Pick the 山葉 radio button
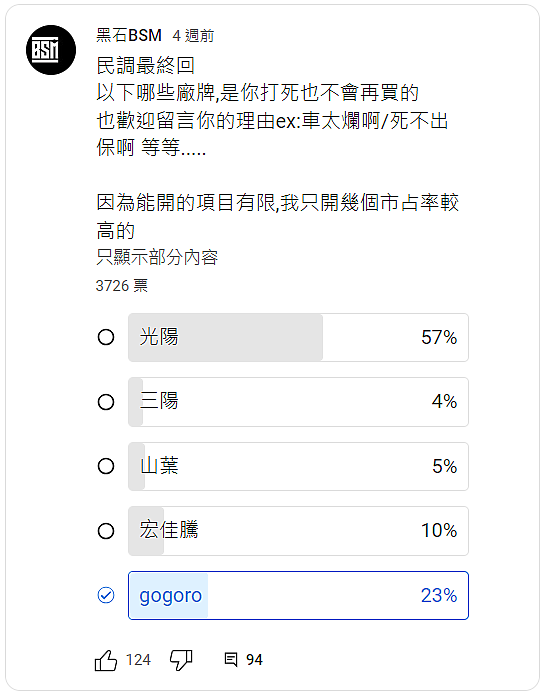 [x=106, y=466]
